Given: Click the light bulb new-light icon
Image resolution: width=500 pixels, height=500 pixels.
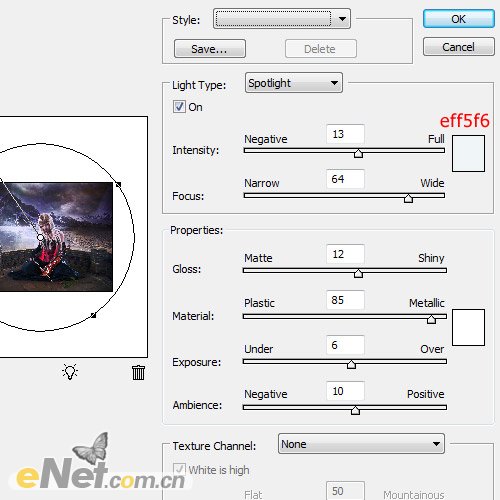Looking at the screenshot, I should (70, 372).
